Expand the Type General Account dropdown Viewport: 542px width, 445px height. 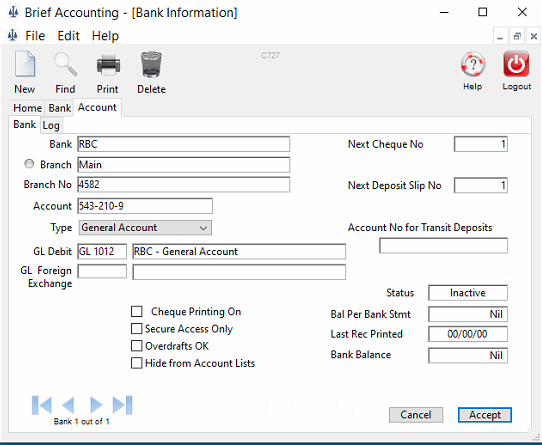click(x=145, y=228)
